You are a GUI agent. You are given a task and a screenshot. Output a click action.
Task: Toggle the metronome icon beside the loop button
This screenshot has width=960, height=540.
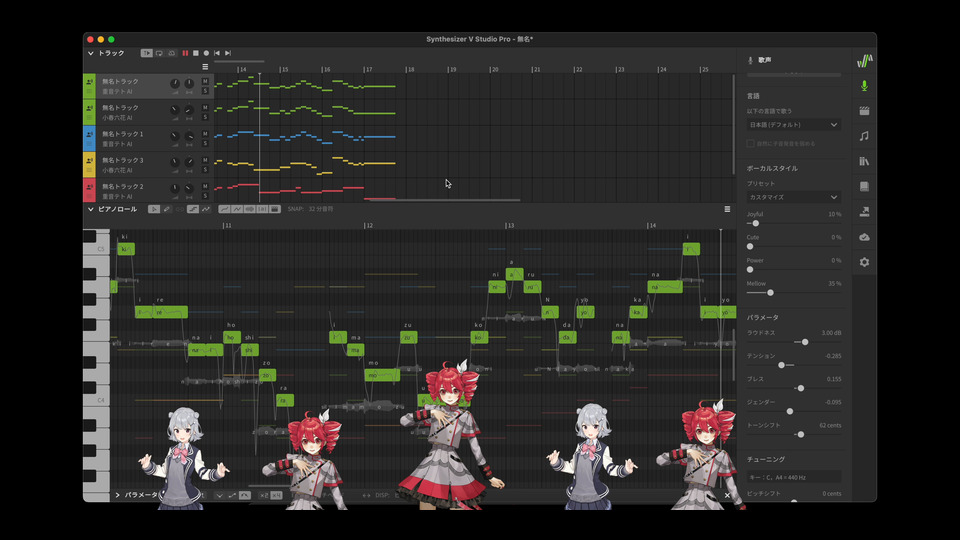point(171,53)
